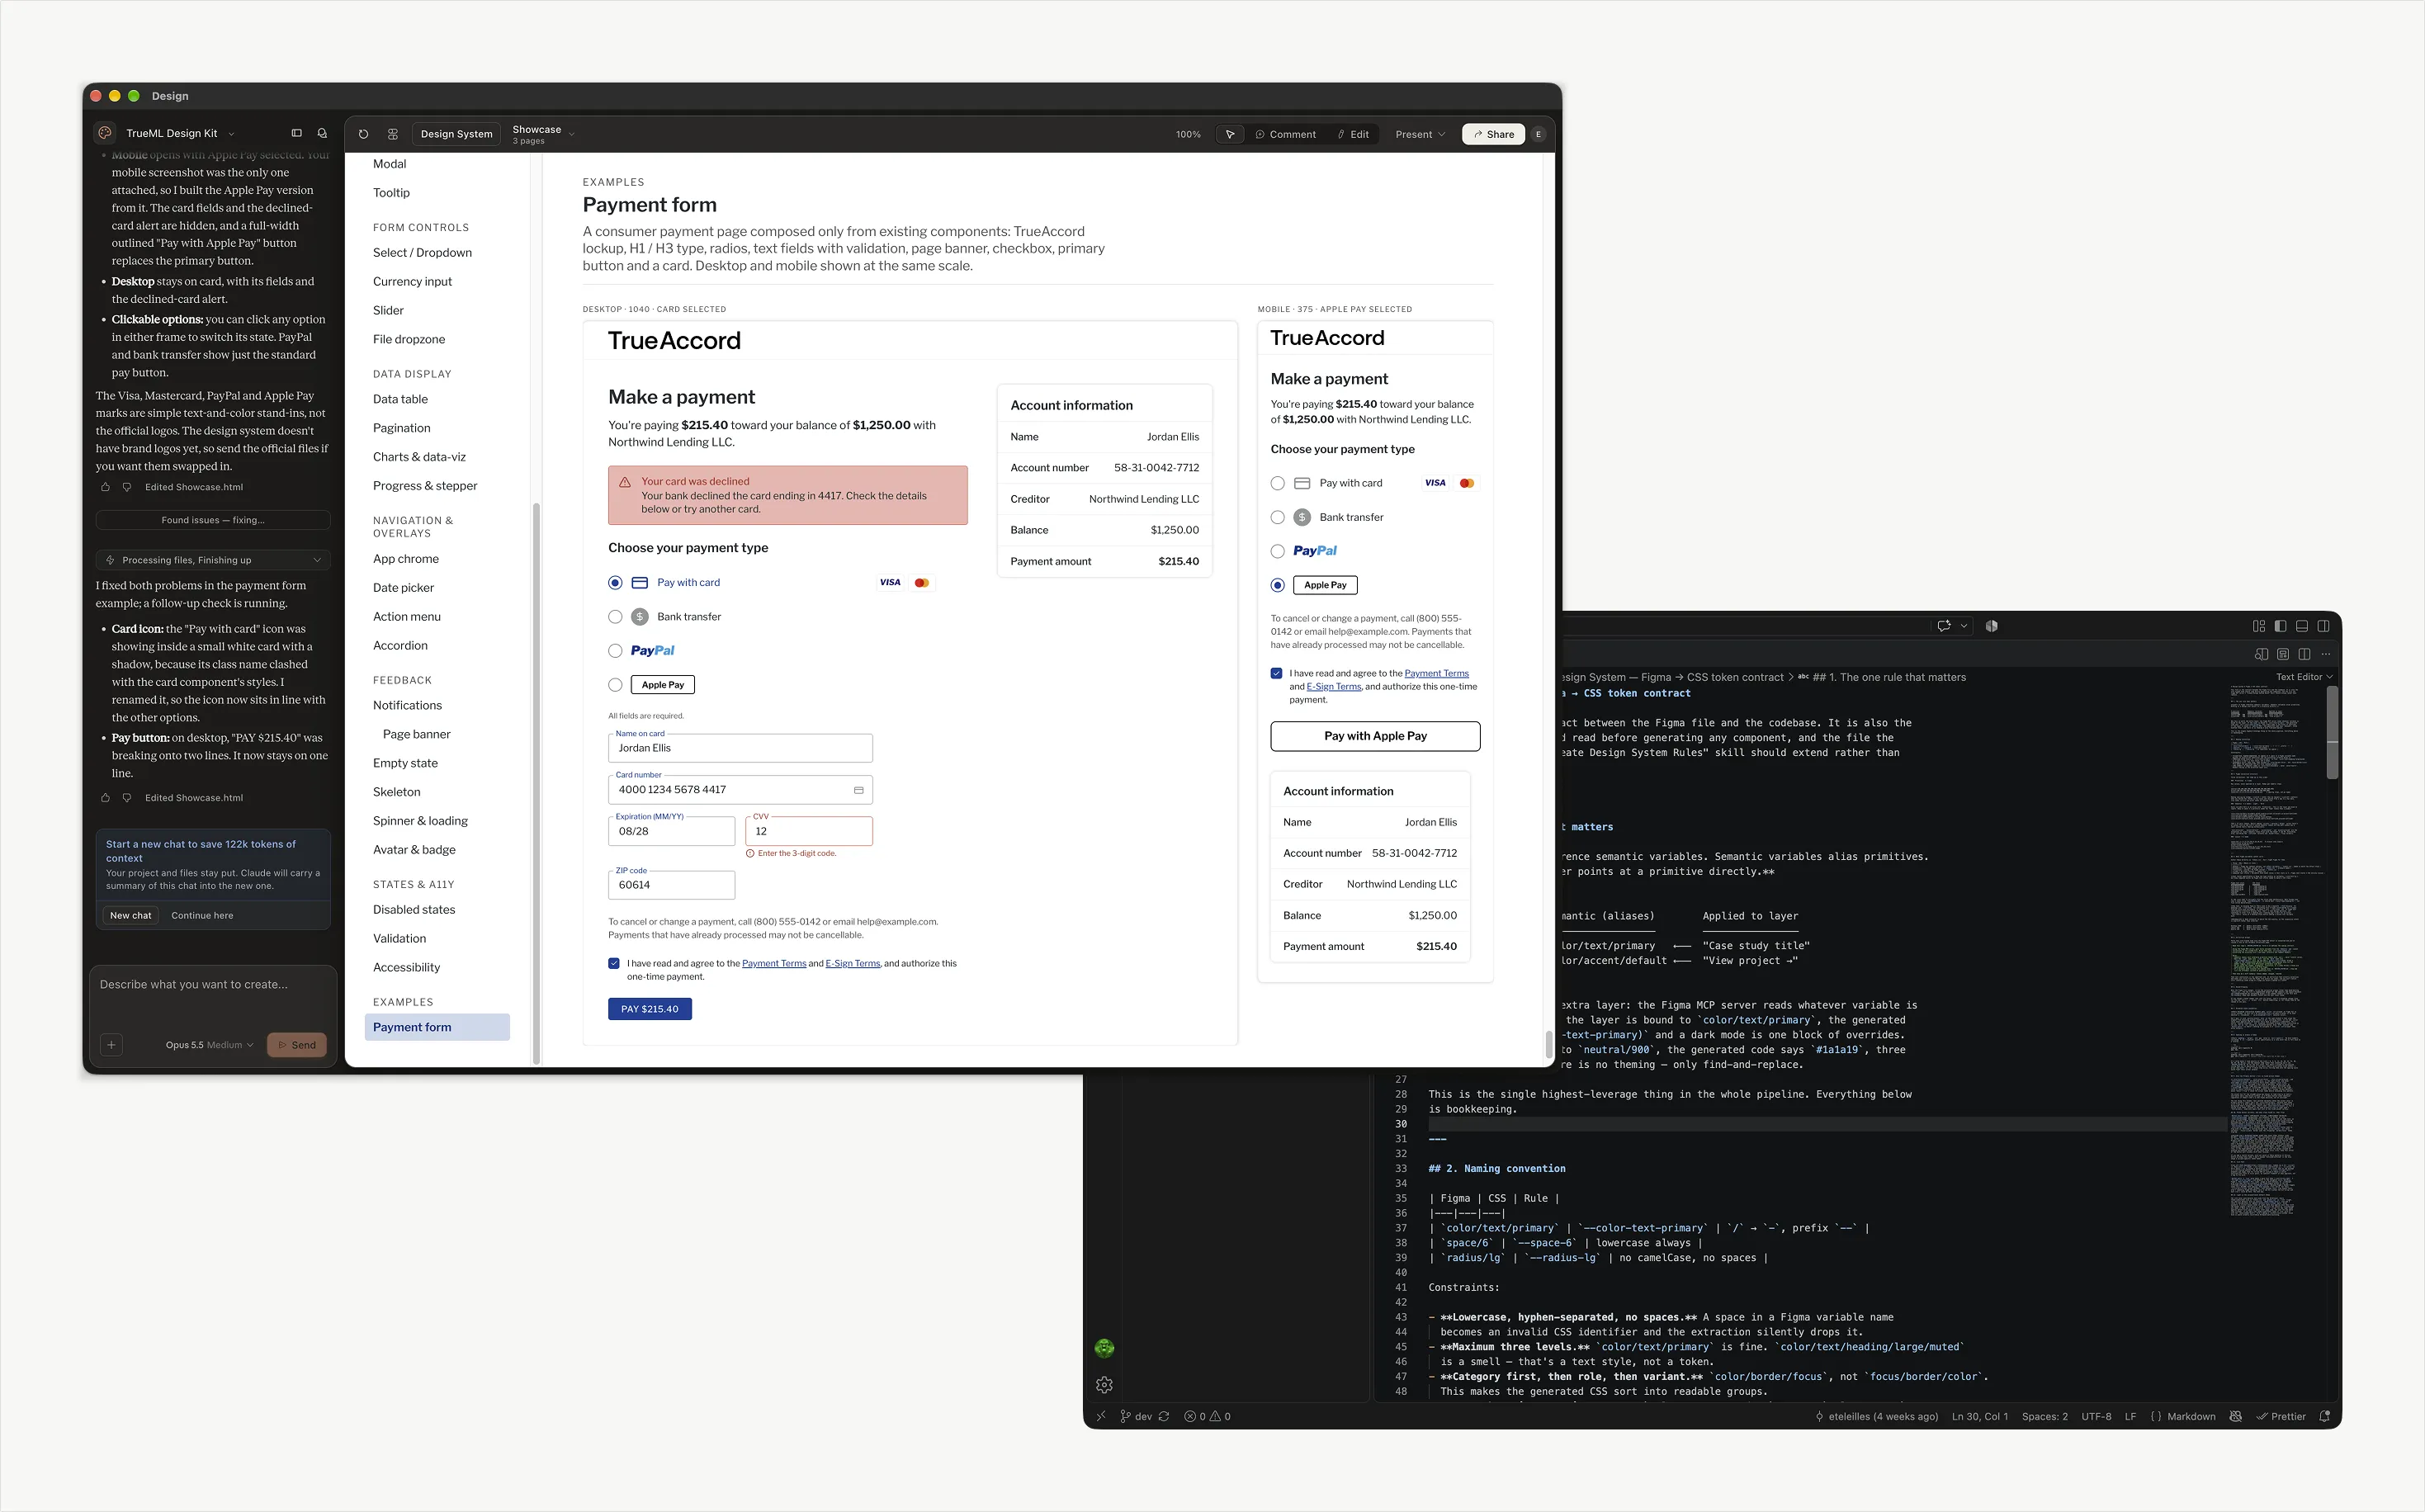The image size is (2425, 1512).
Task: Open the more actions ellipsis in editor tab bar
Action: (2326, 654)
